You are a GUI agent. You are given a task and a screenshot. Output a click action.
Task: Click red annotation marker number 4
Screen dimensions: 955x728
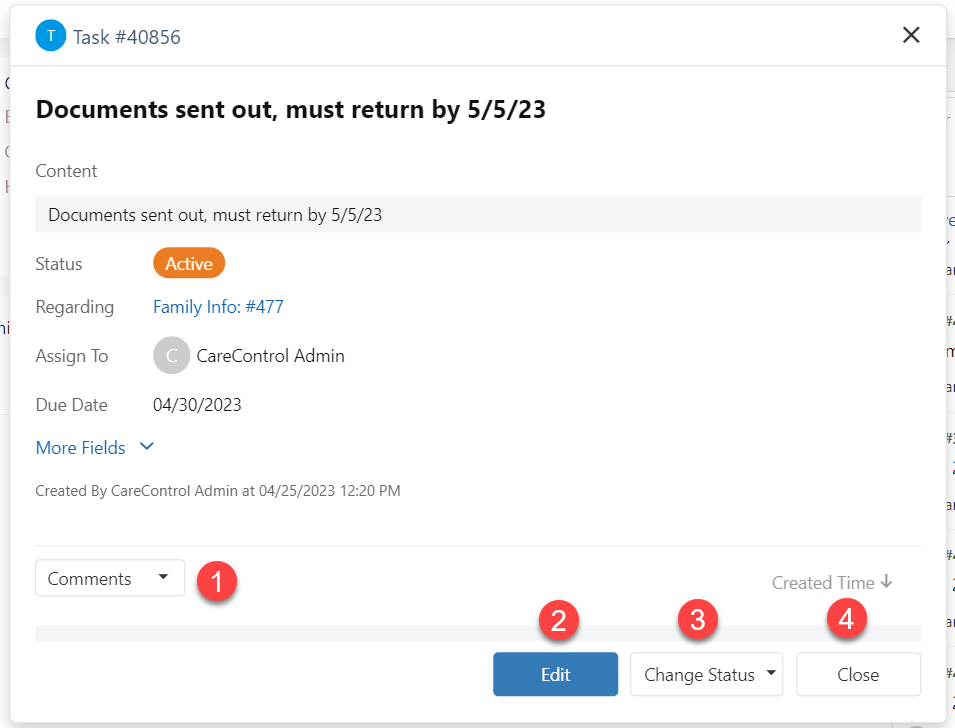[x=846, y=619]
